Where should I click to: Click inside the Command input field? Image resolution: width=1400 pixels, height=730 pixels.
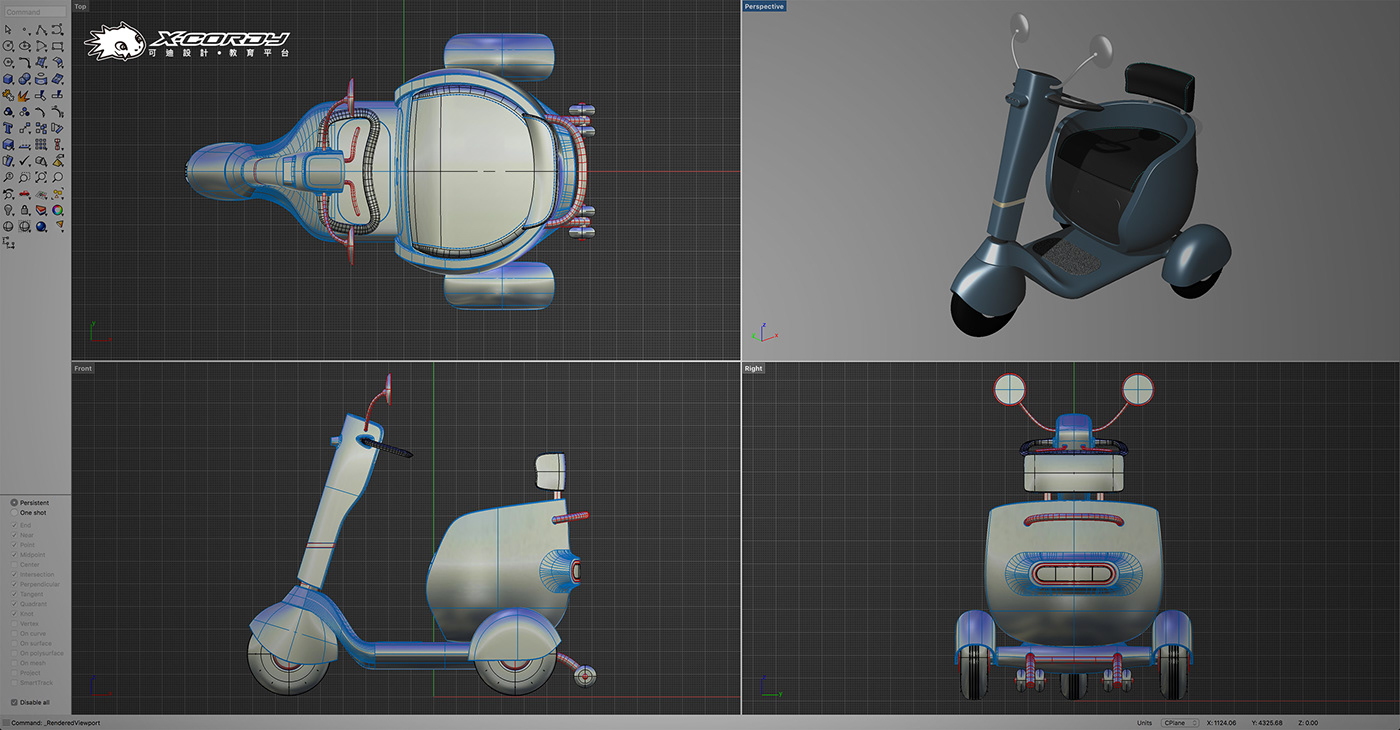point(35,12)
